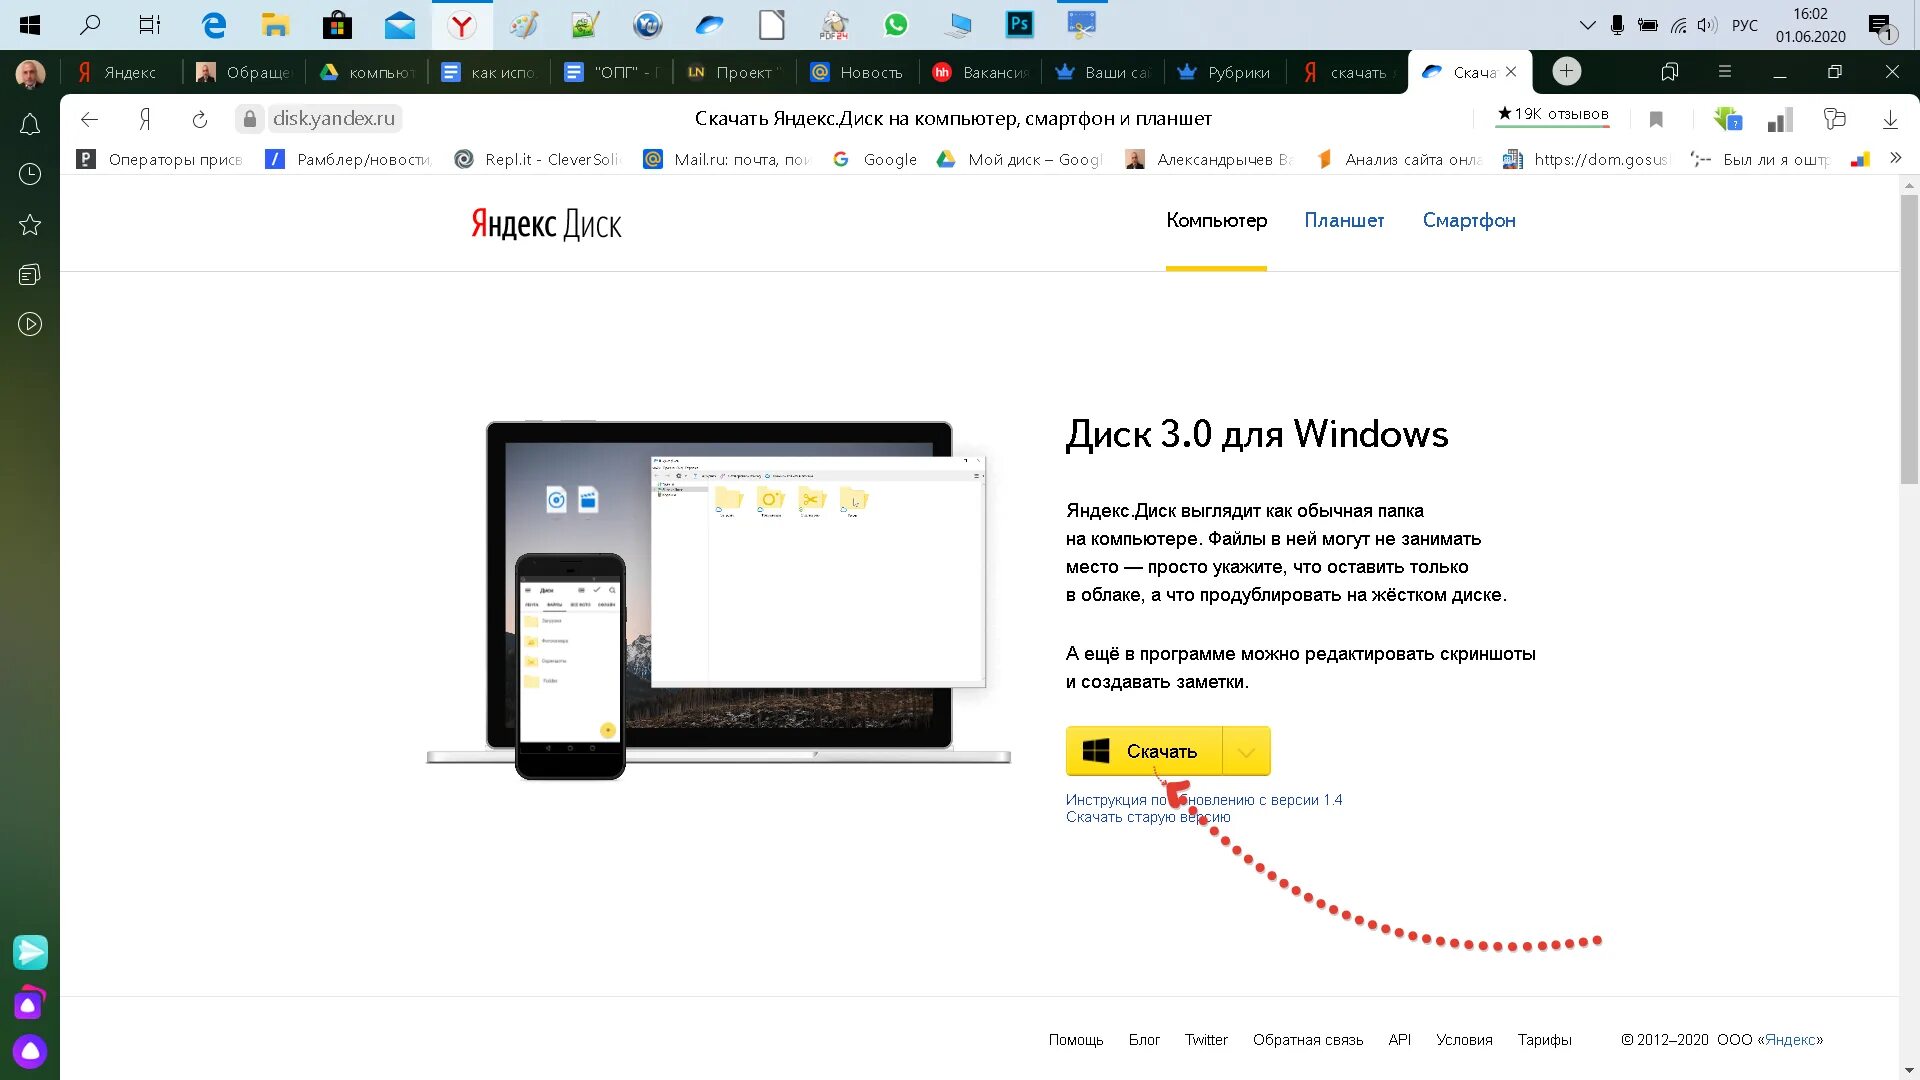Open favorites star icon in sidebar
Image resolution: width=1920 pixels, height=1080 pixels.
point(30,224)
